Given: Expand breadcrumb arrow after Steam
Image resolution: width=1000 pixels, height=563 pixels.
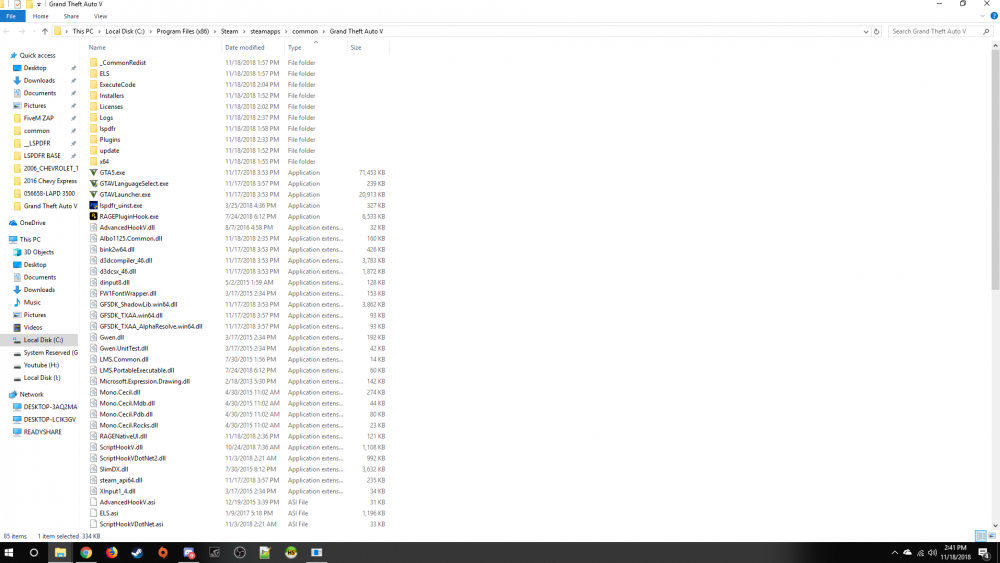Looking at the screenshot, I should click(244, 31).
